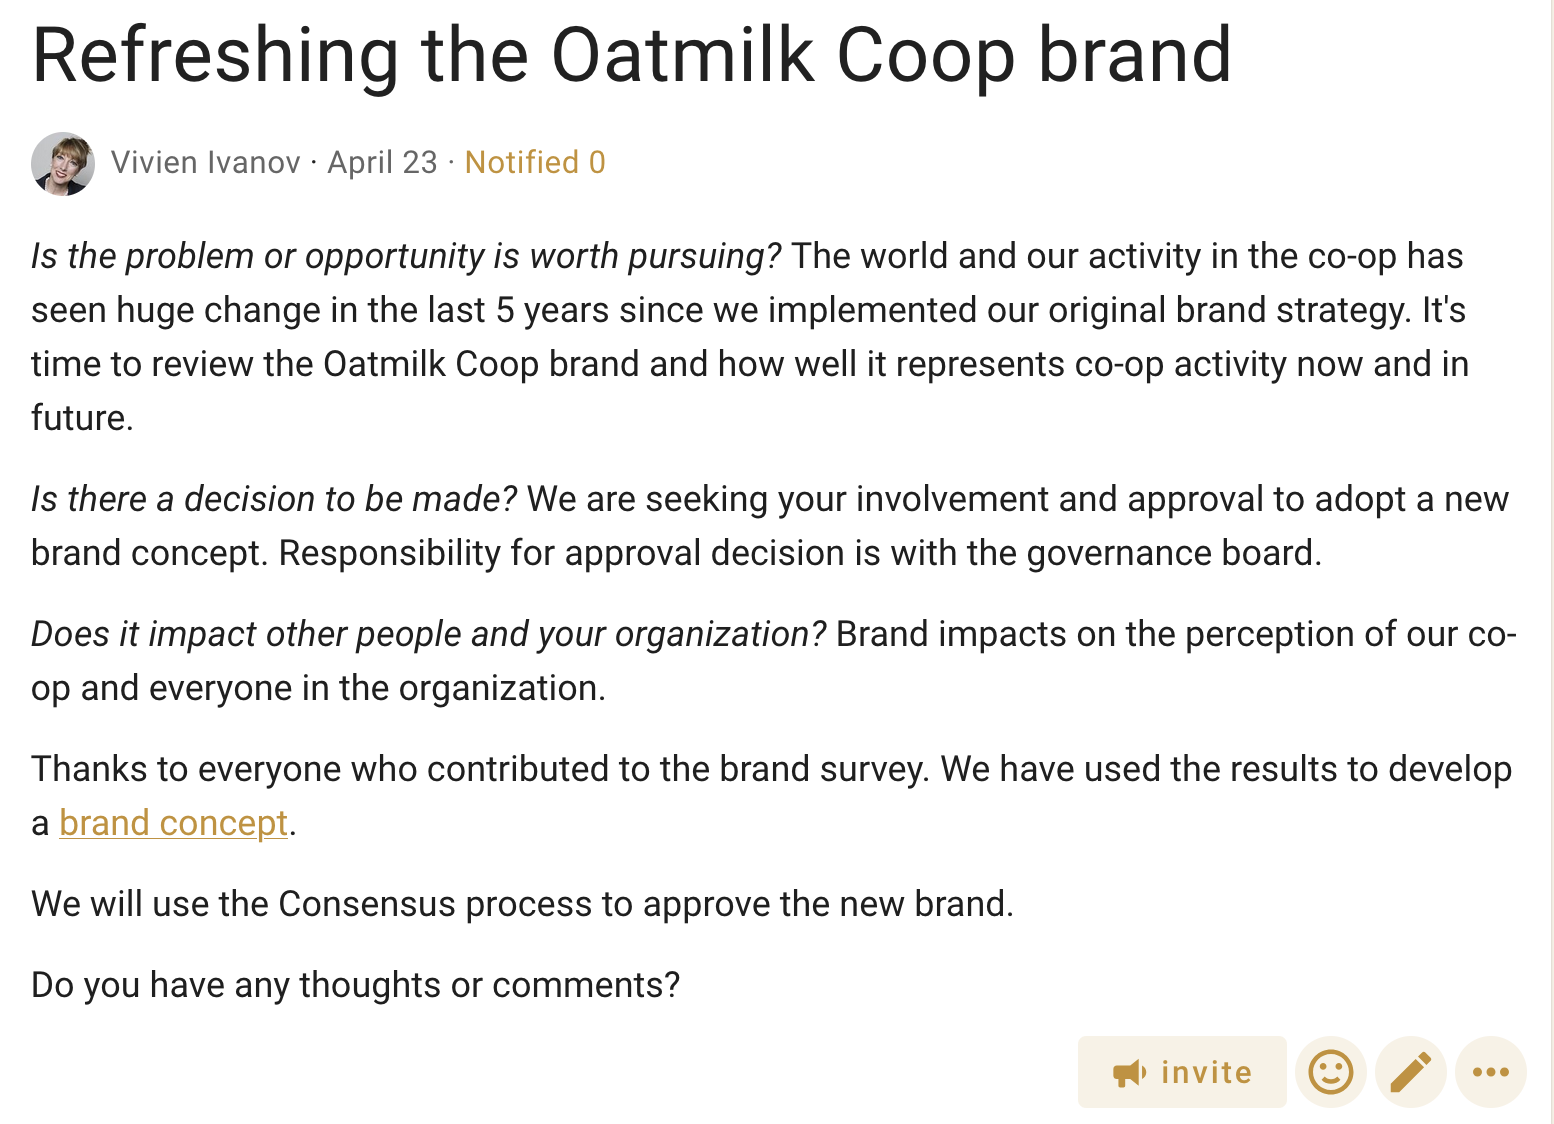
Task: Click the invite button label
Action: [x=1206, y=1072]
